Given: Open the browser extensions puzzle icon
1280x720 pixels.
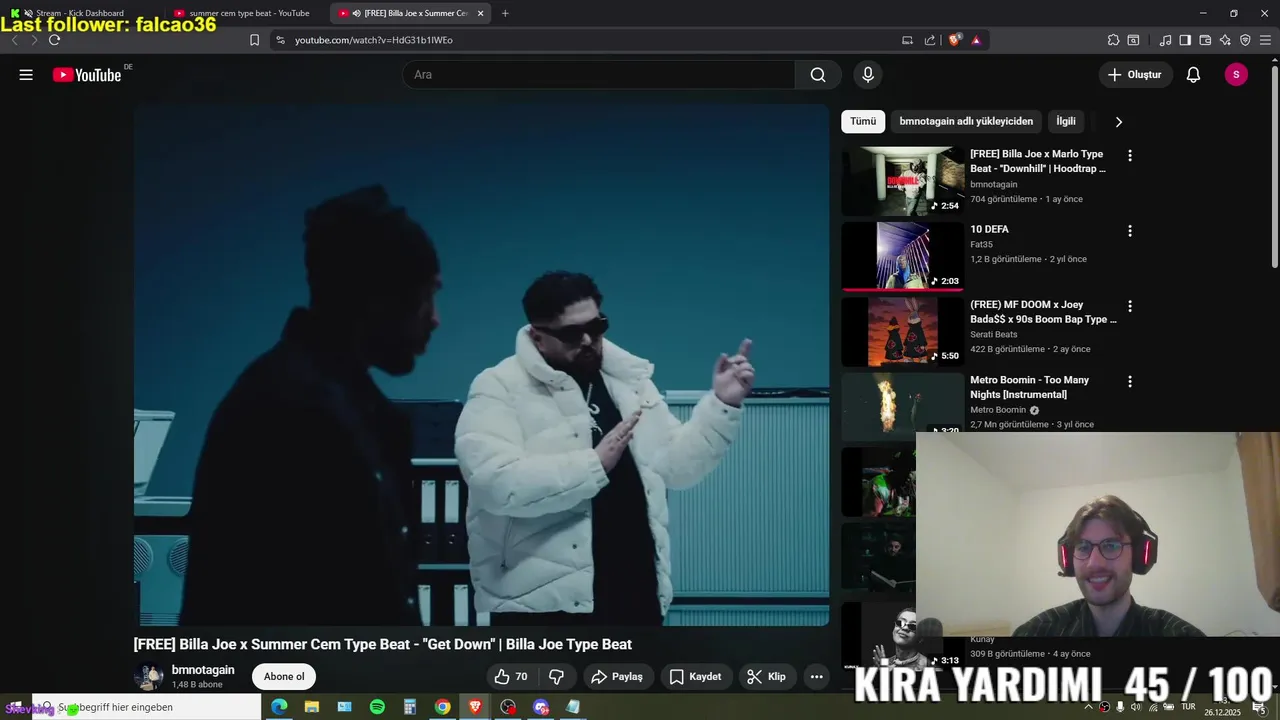Looking at the screenshot, I should tap(1113, 40).
